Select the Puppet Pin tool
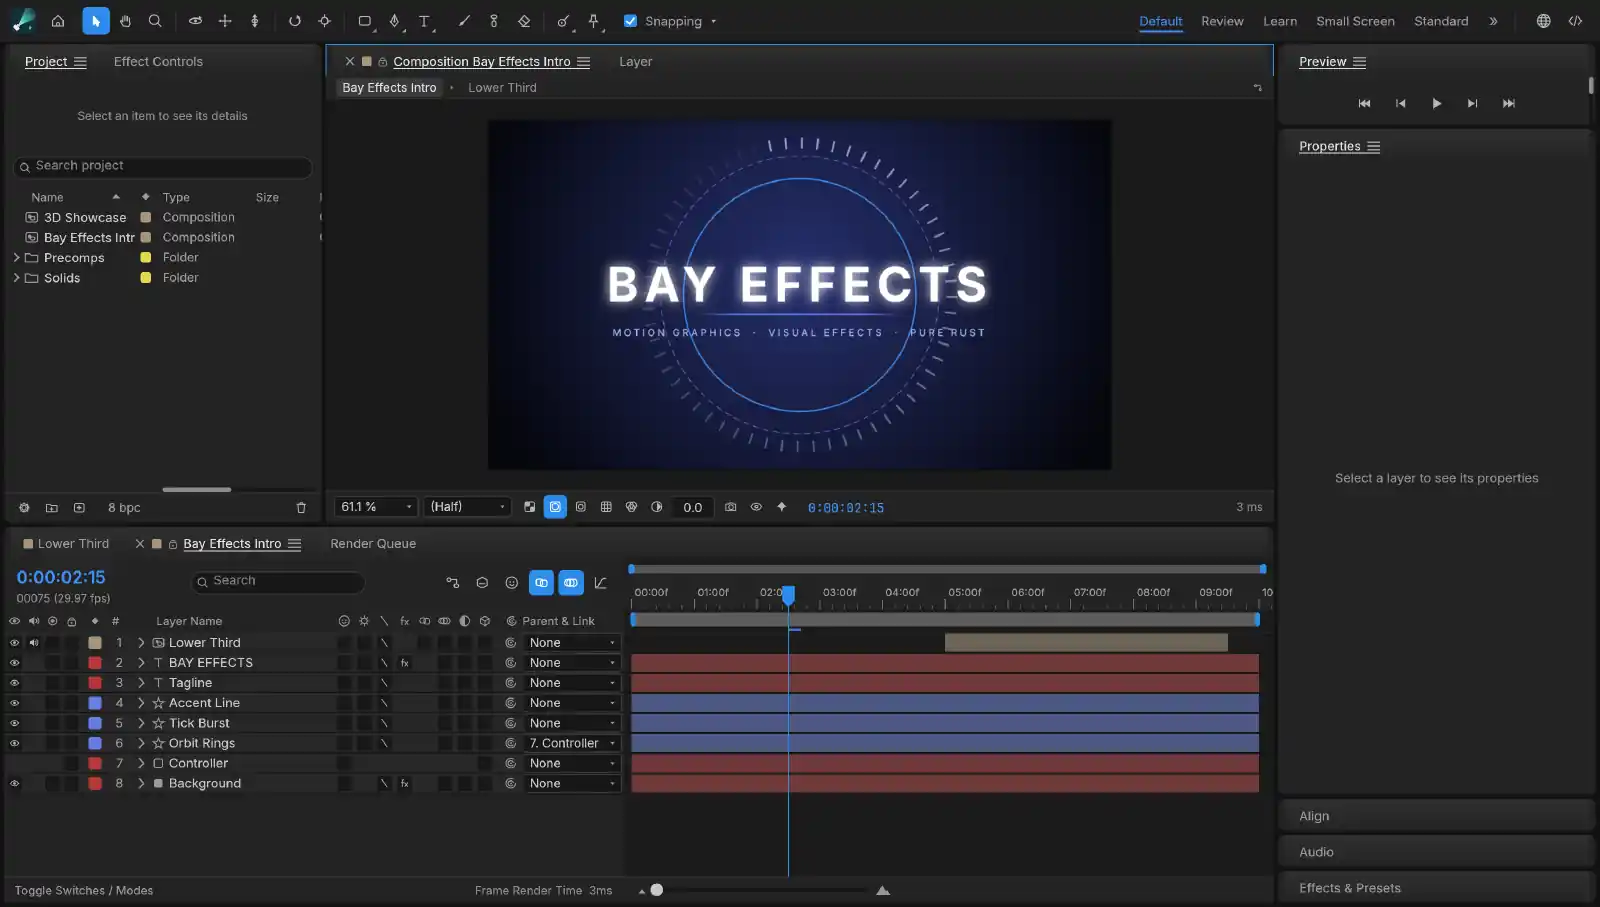 point(594,21)
